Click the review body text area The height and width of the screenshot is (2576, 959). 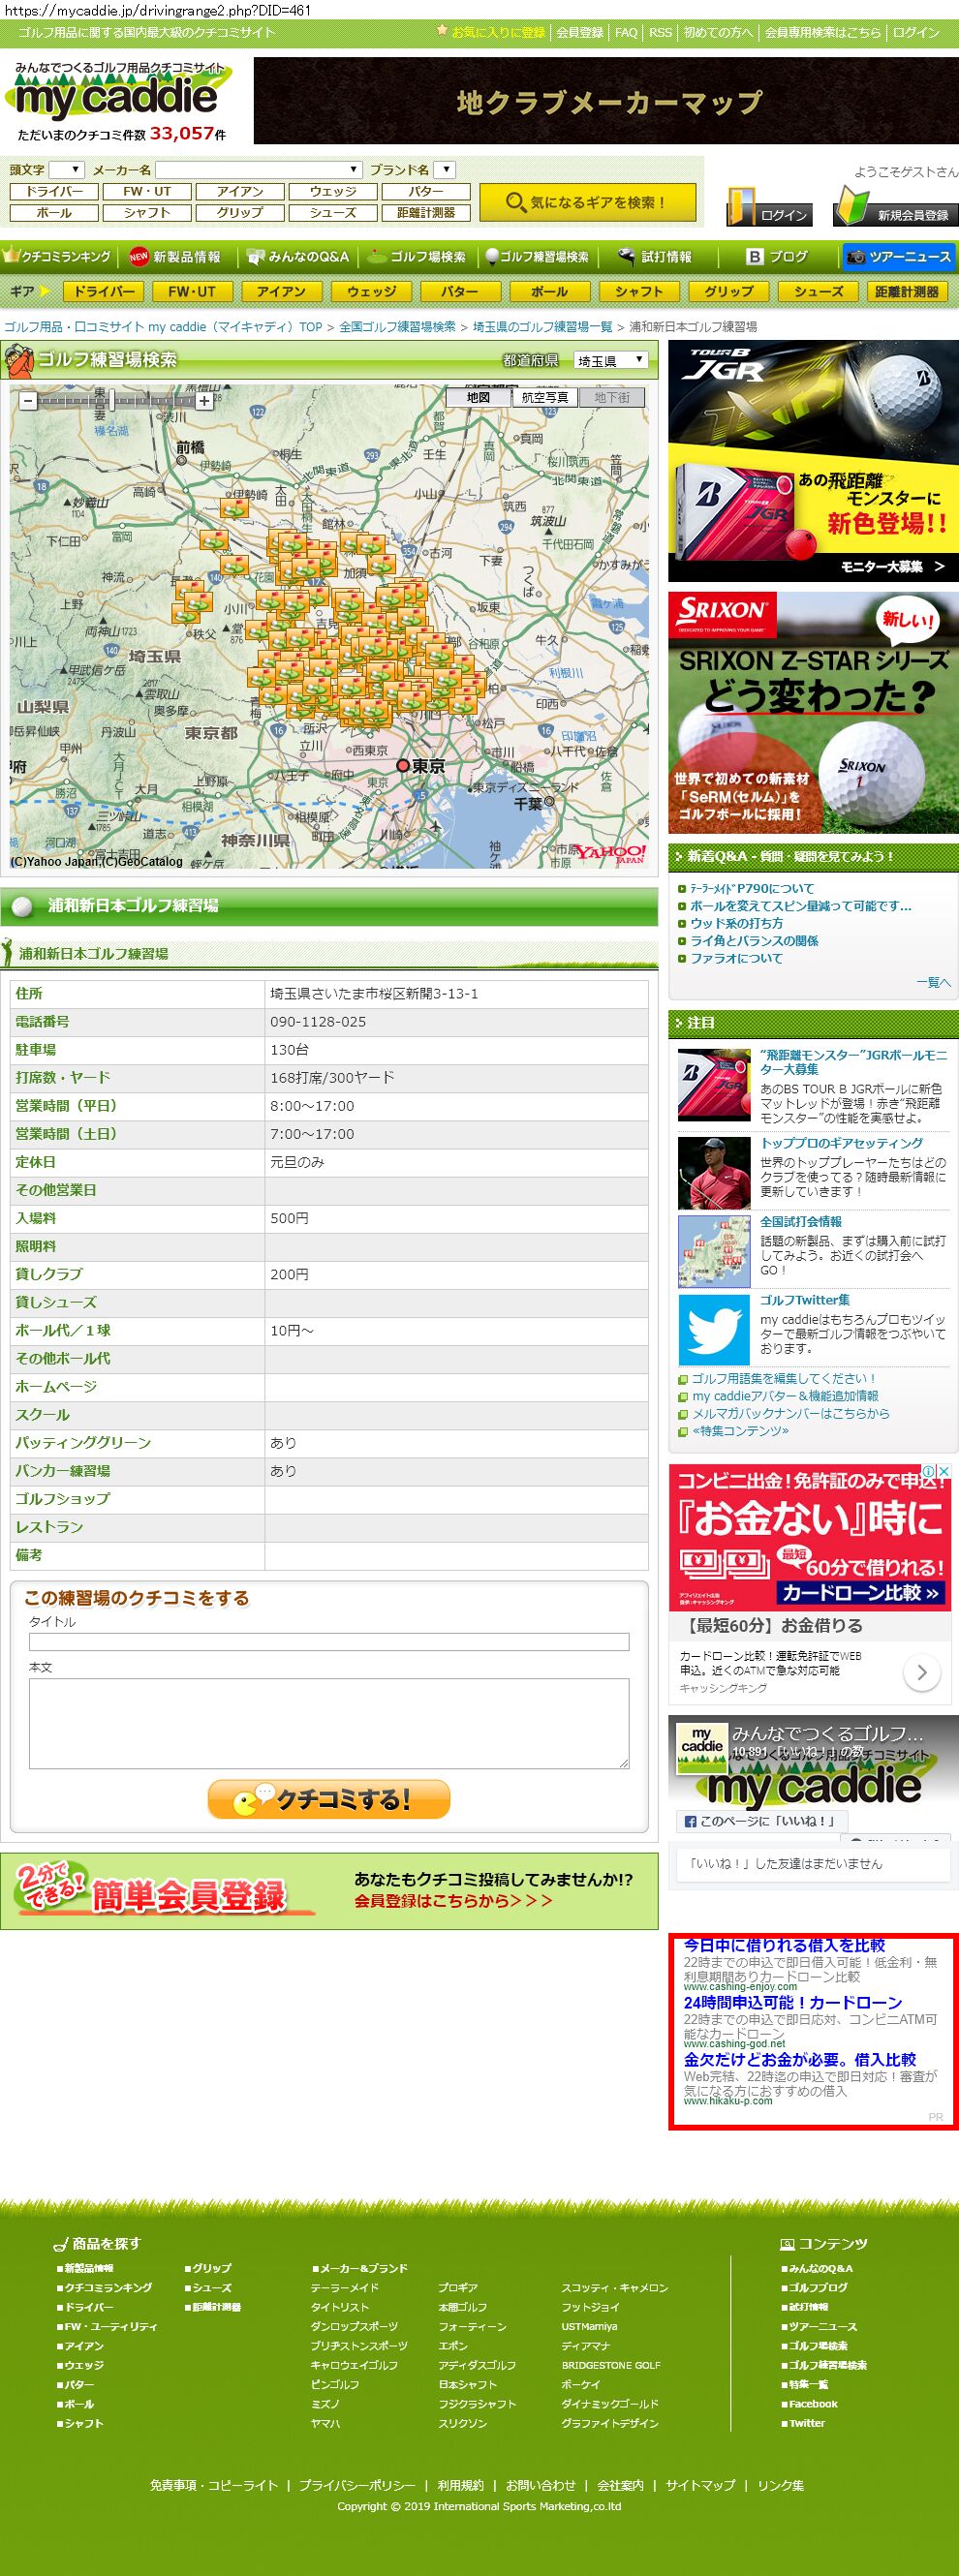point(329,1723)
